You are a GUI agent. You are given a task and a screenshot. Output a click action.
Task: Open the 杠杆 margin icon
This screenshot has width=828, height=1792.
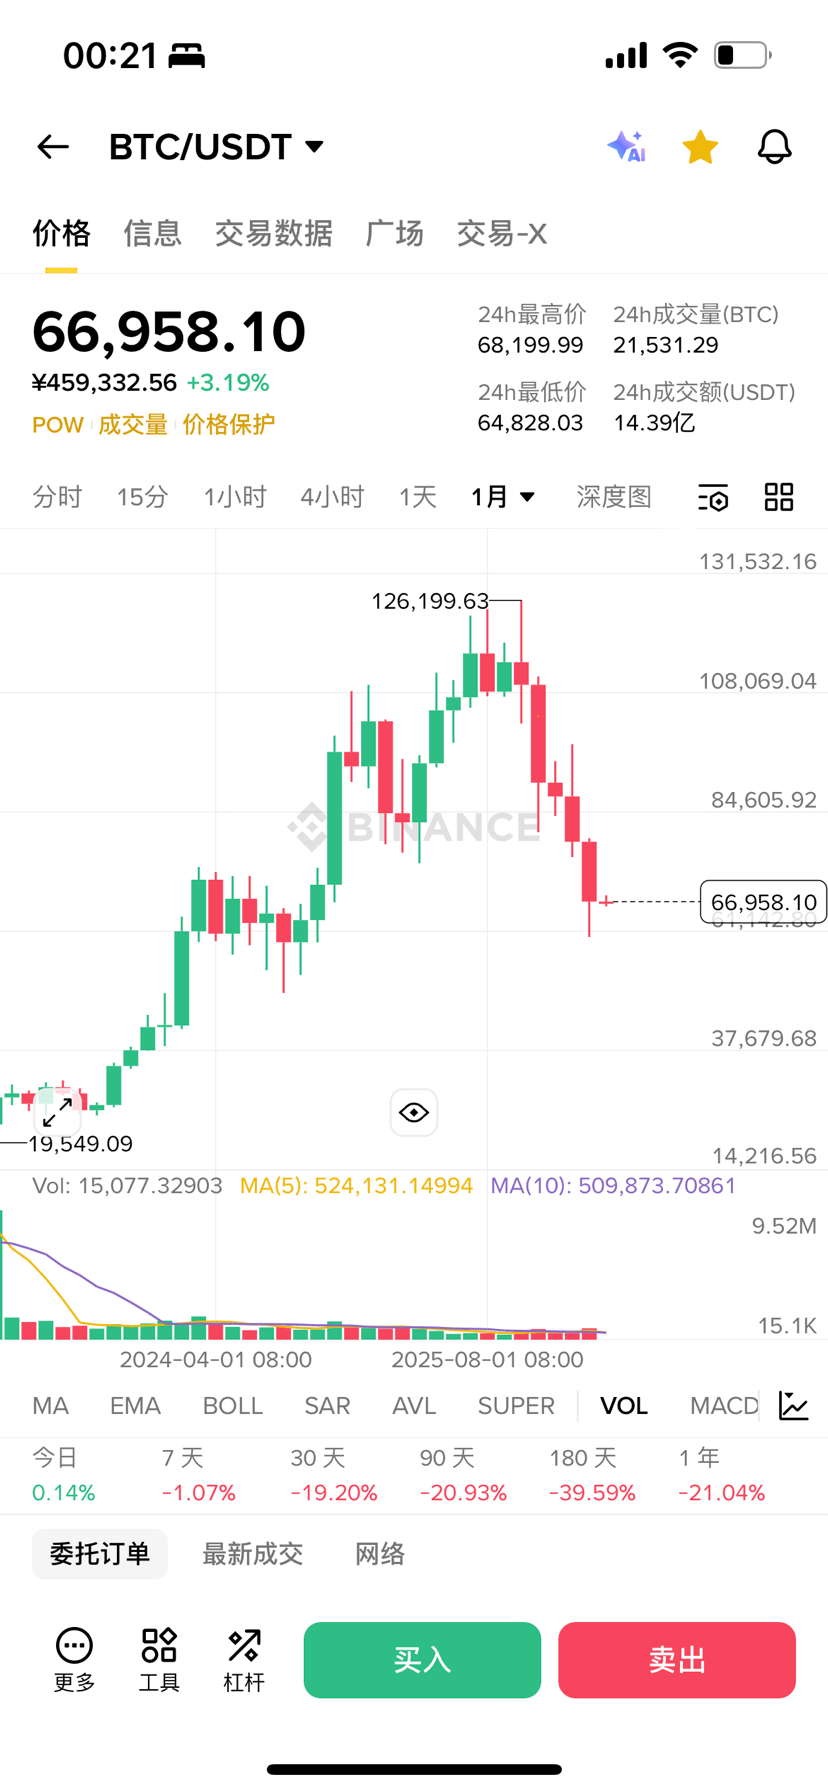click(x=244, y=1660)
